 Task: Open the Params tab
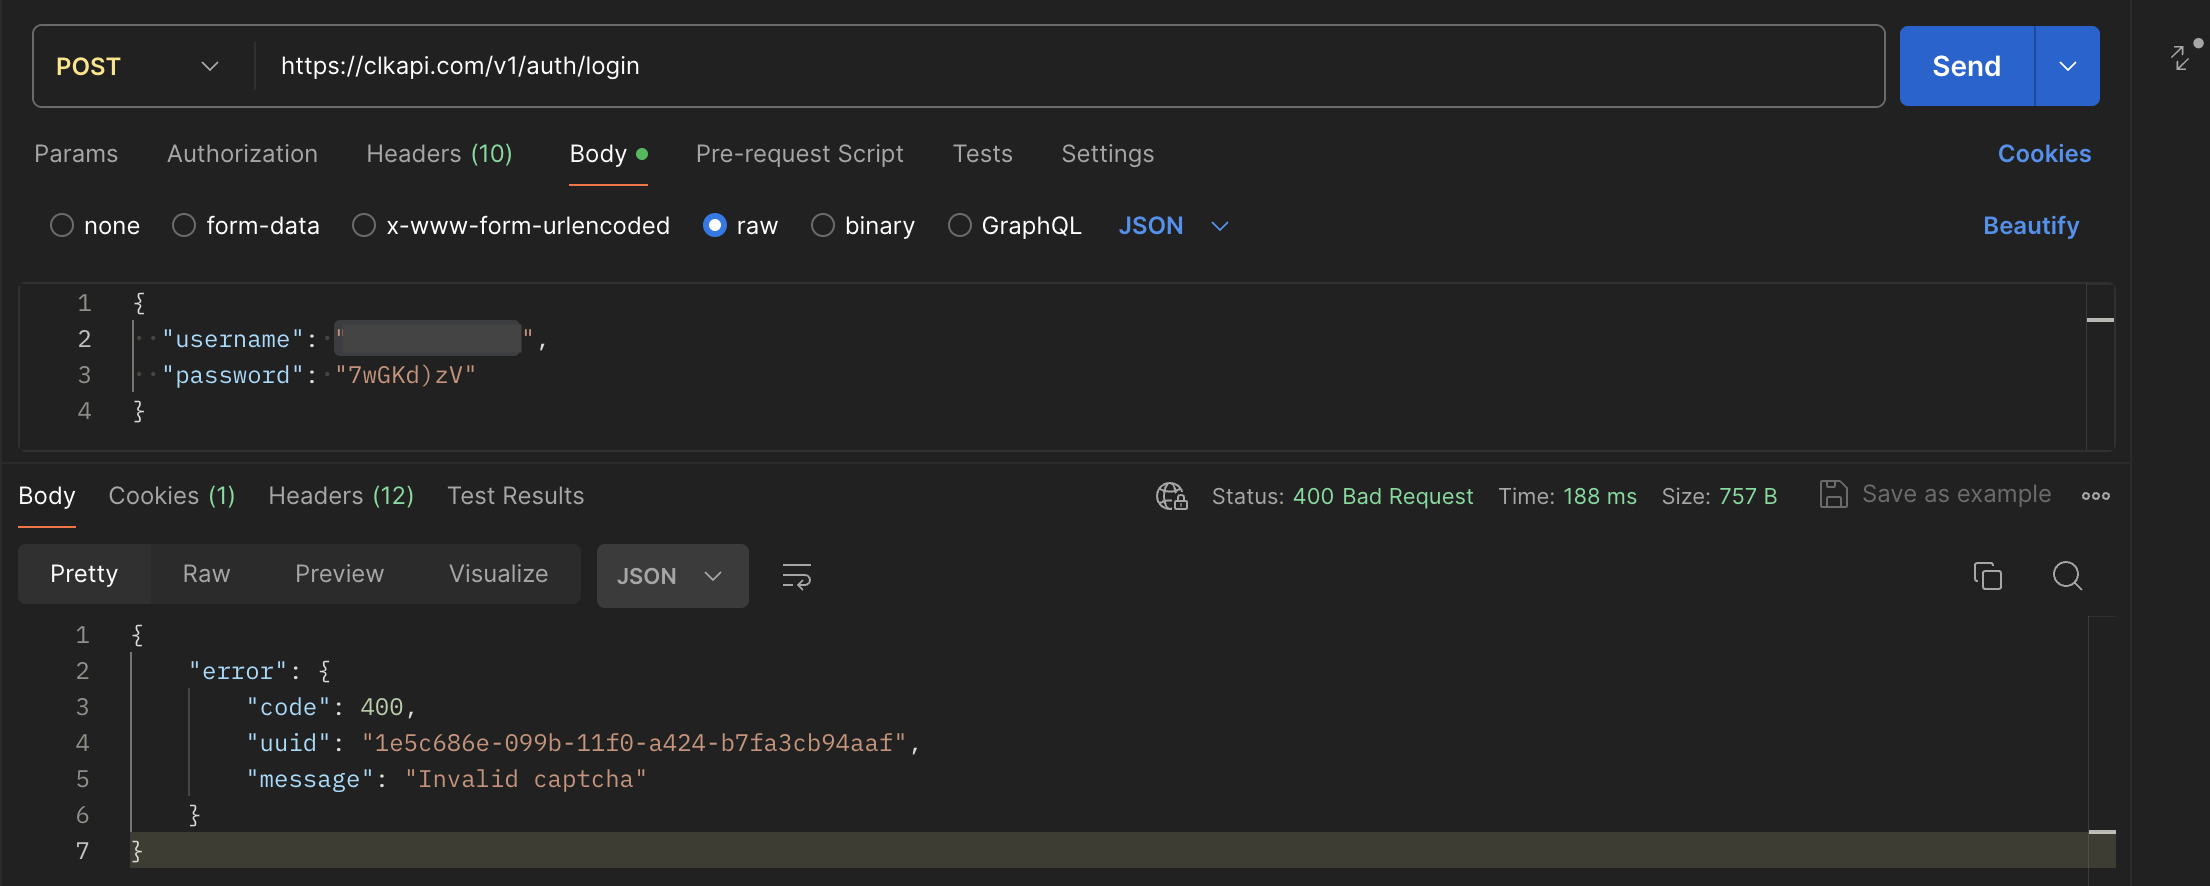pos(76,154)
